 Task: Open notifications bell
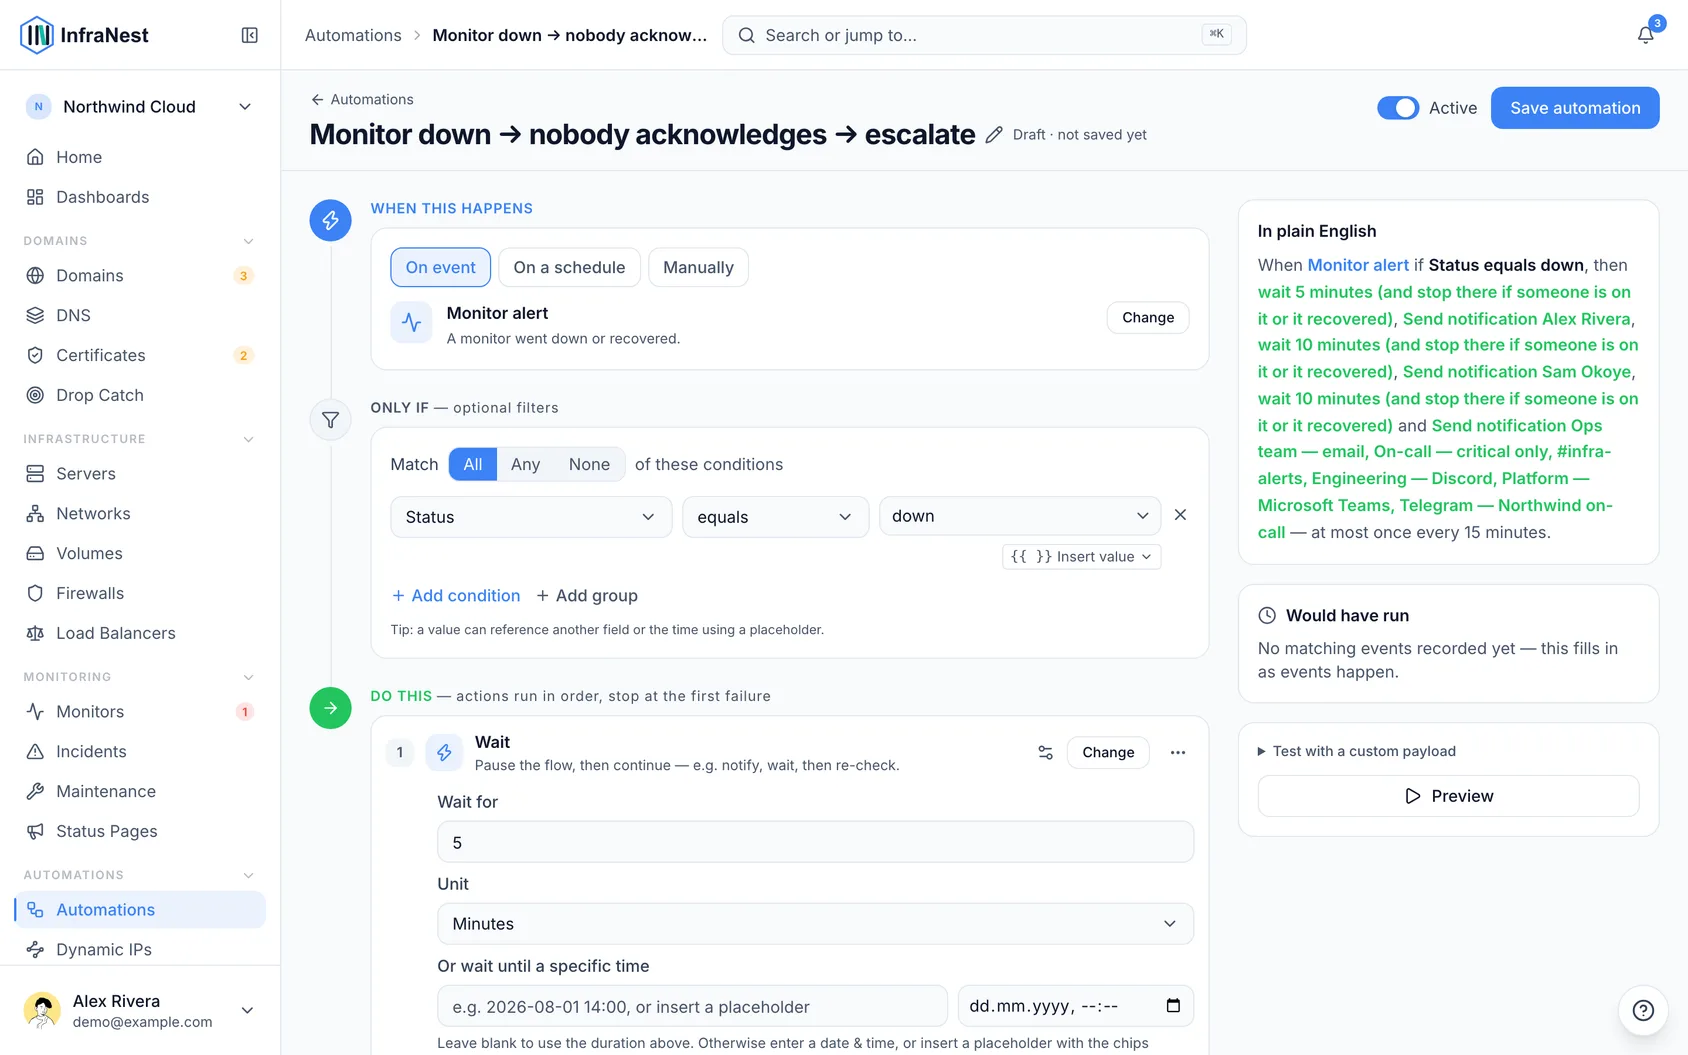click(x=1645, y=35)
